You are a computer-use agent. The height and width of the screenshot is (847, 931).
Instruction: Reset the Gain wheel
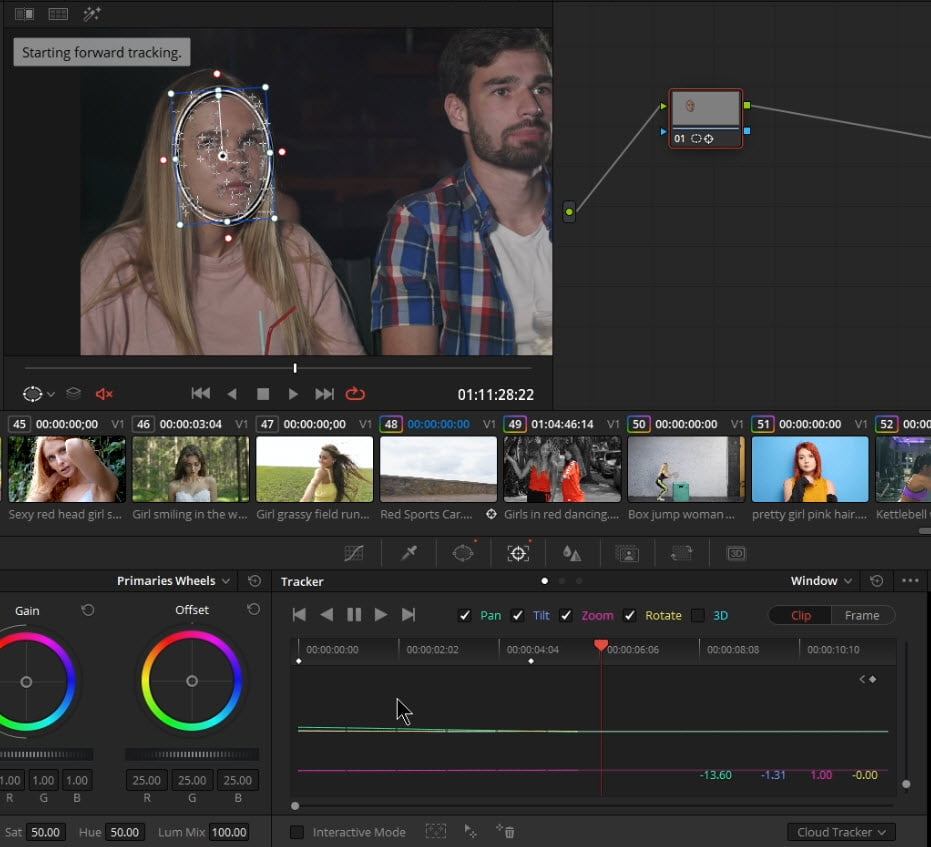pyautogui.click(x=88, y=610)
